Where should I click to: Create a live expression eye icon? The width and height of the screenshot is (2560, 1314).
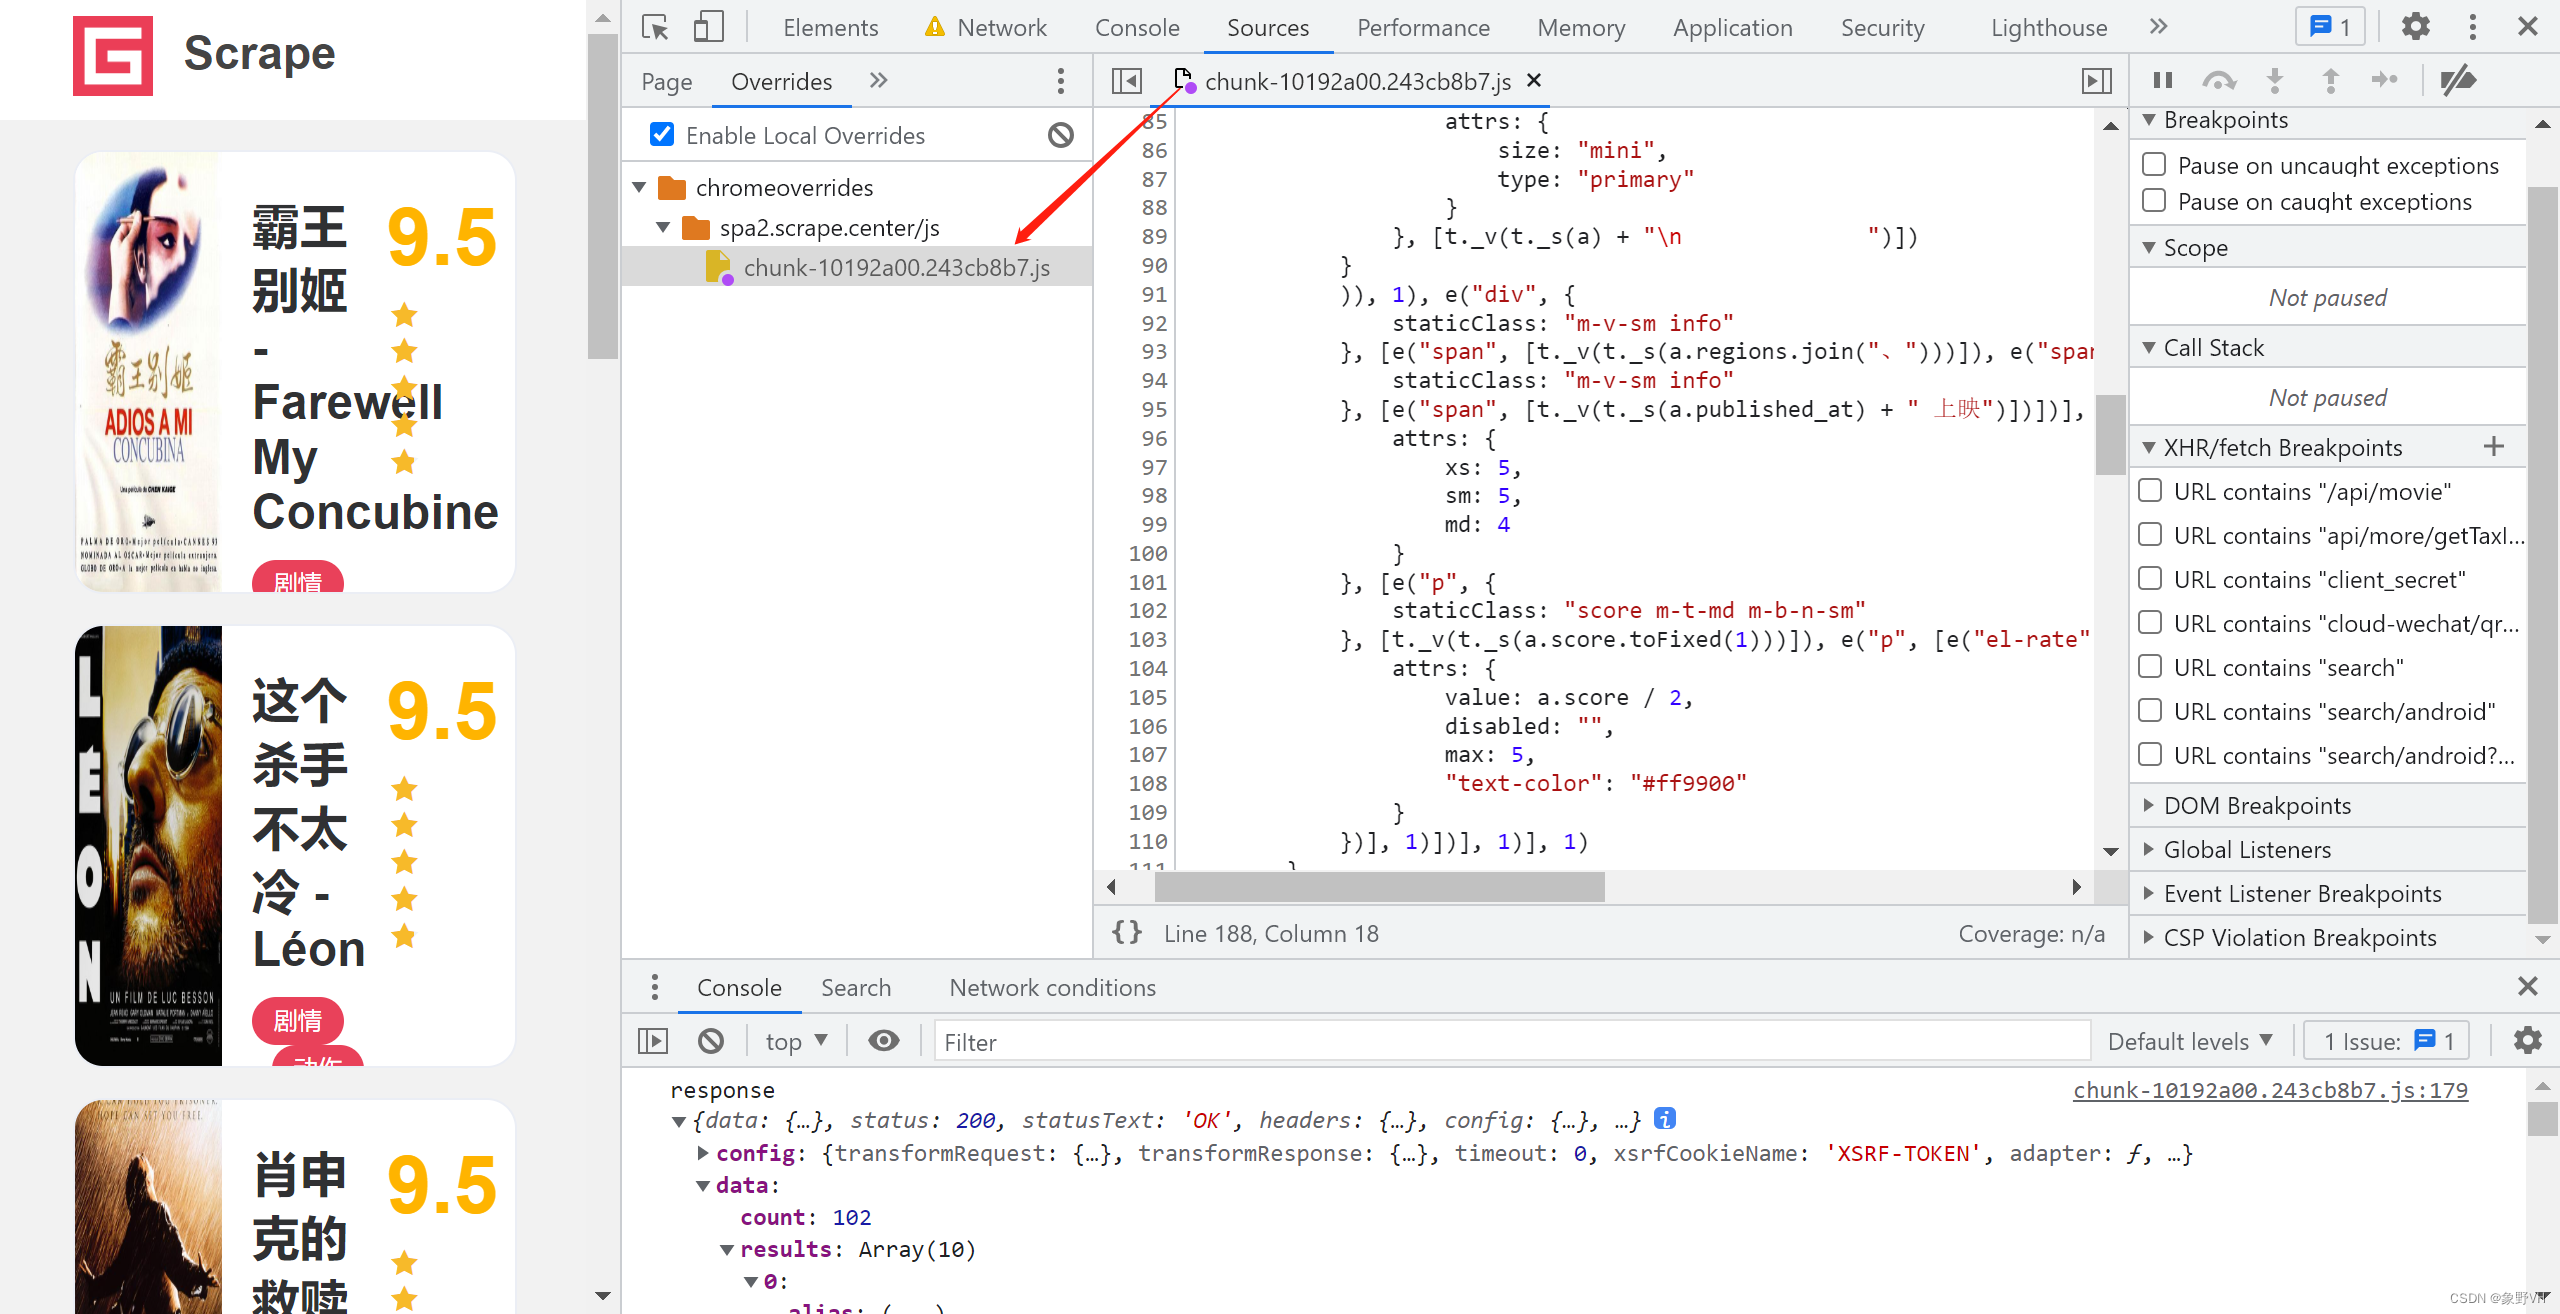coord(883,1041)
